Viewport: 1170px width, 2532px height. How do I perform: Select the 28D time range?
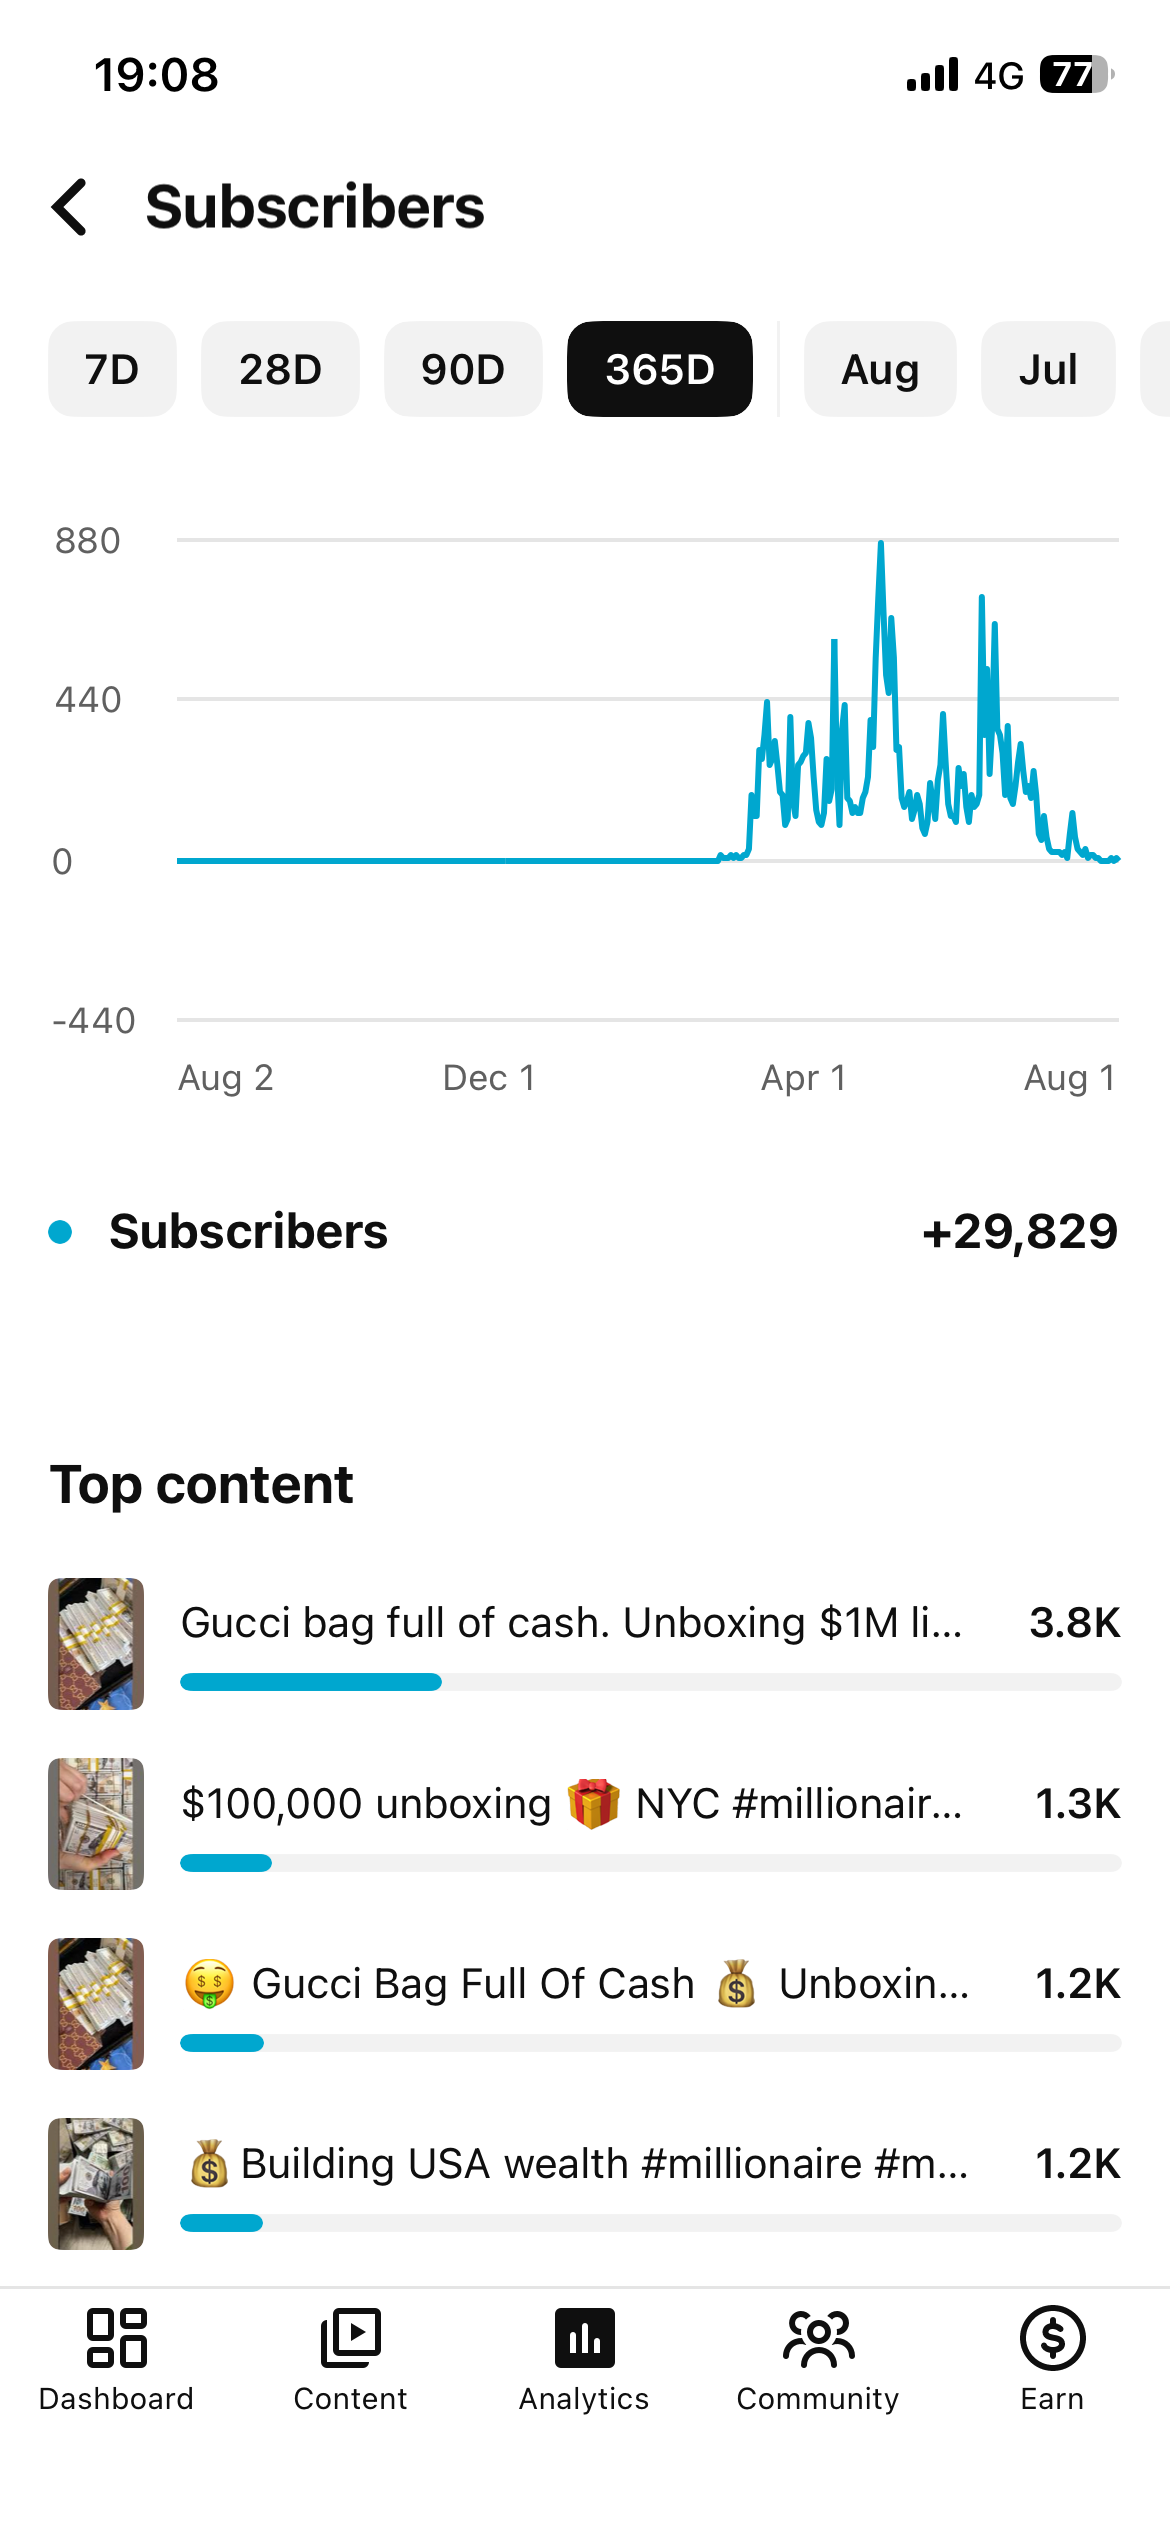[x=280, y=369]
